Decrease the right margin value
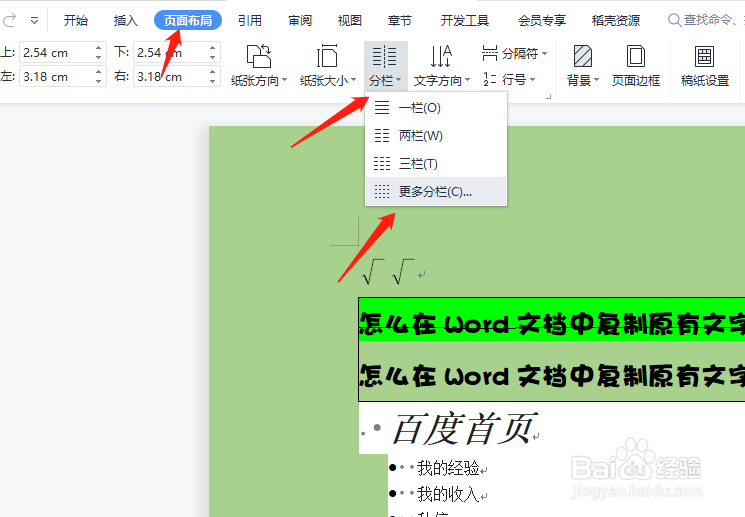 pos(212,82)
